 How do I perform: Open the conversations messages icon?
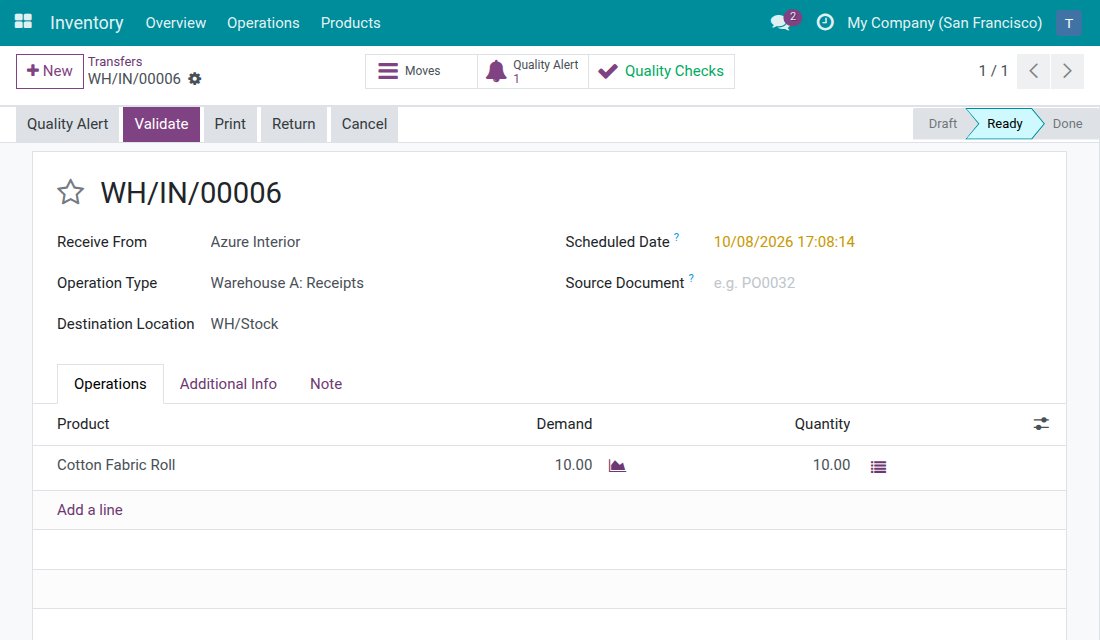(x=780, y=22)
